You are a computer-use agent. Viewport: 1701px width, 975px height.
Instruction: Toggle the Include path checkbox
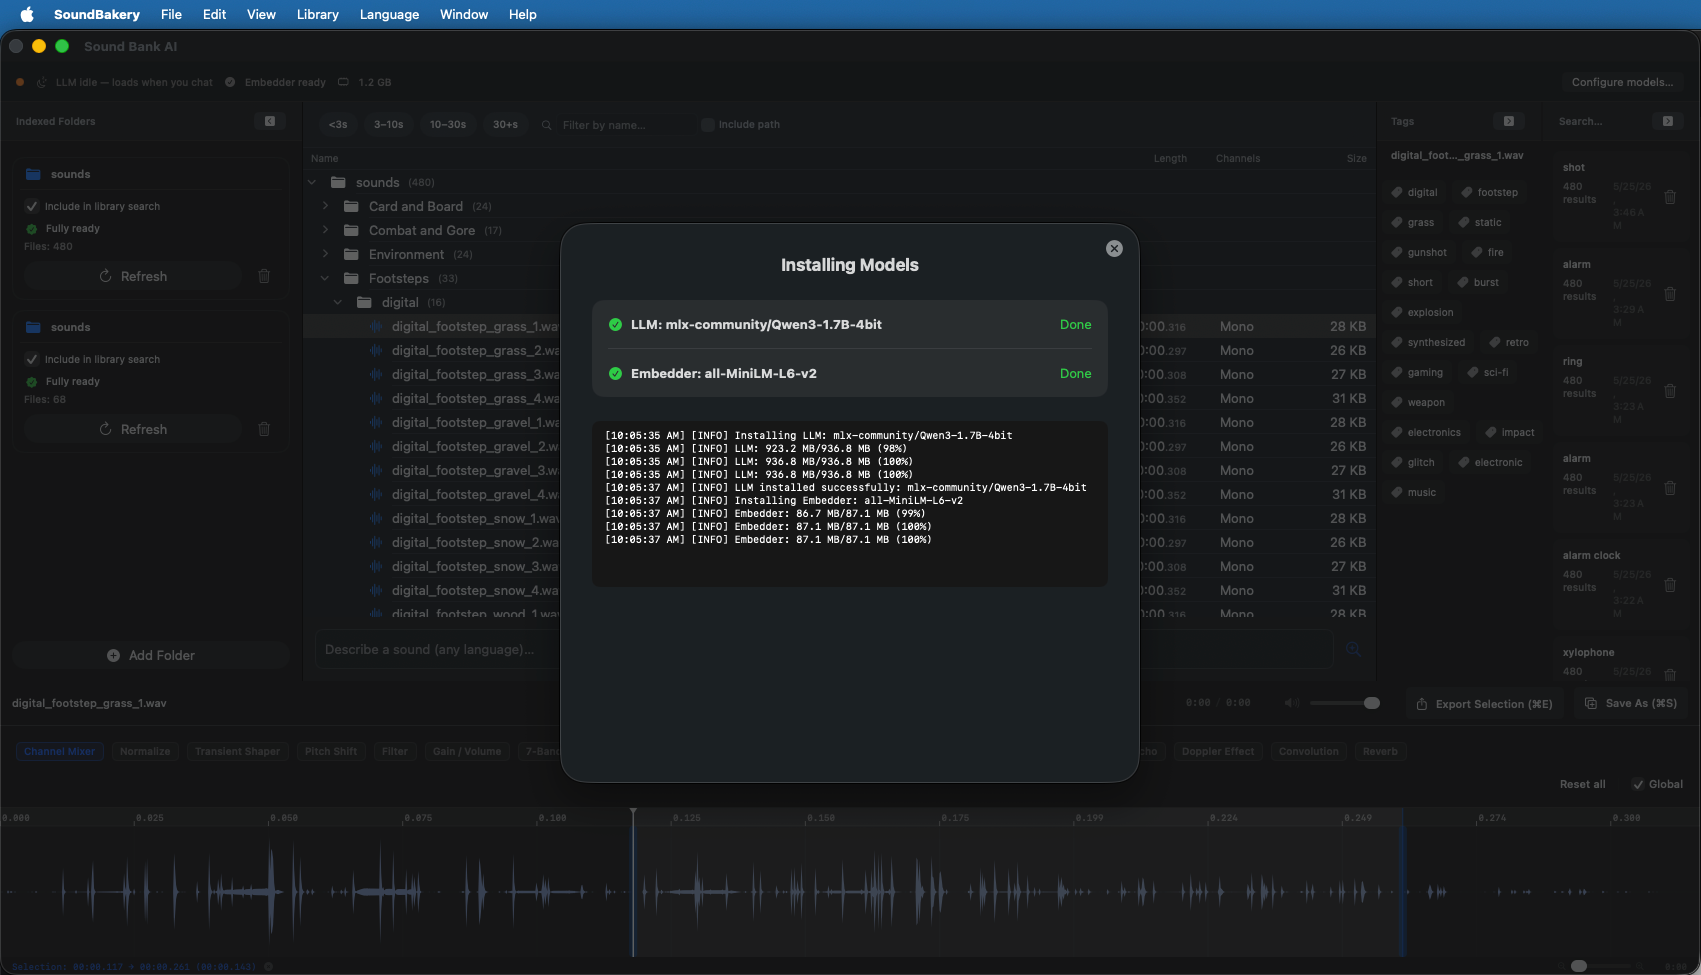coord(708,125)
